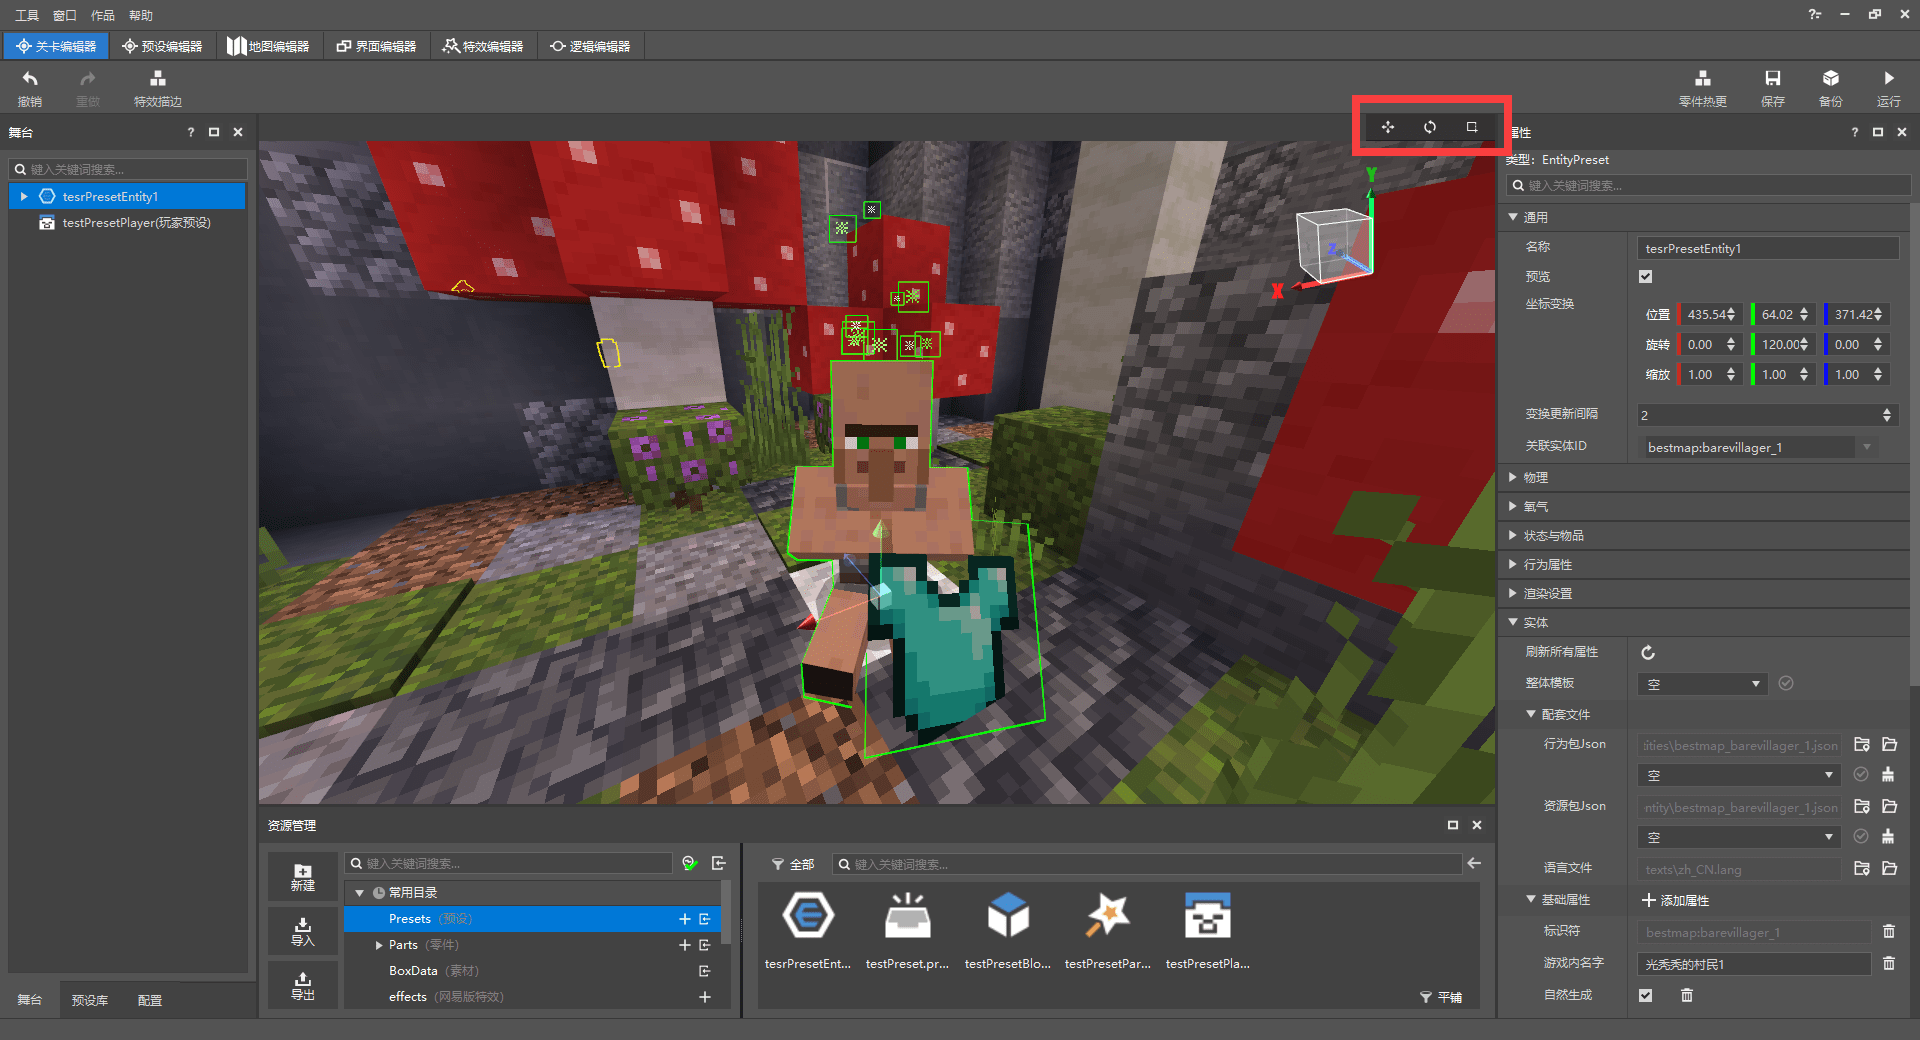The image size is (1920, 1040).
Task: Expand the 行为属性 section
Action: 1513,565
